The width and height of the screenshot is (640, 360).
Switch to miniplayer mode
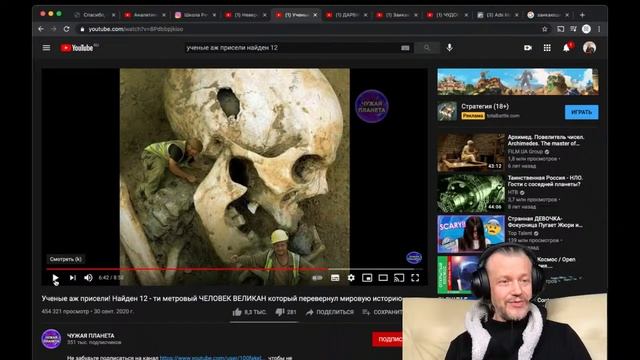(x=367, y=278)
